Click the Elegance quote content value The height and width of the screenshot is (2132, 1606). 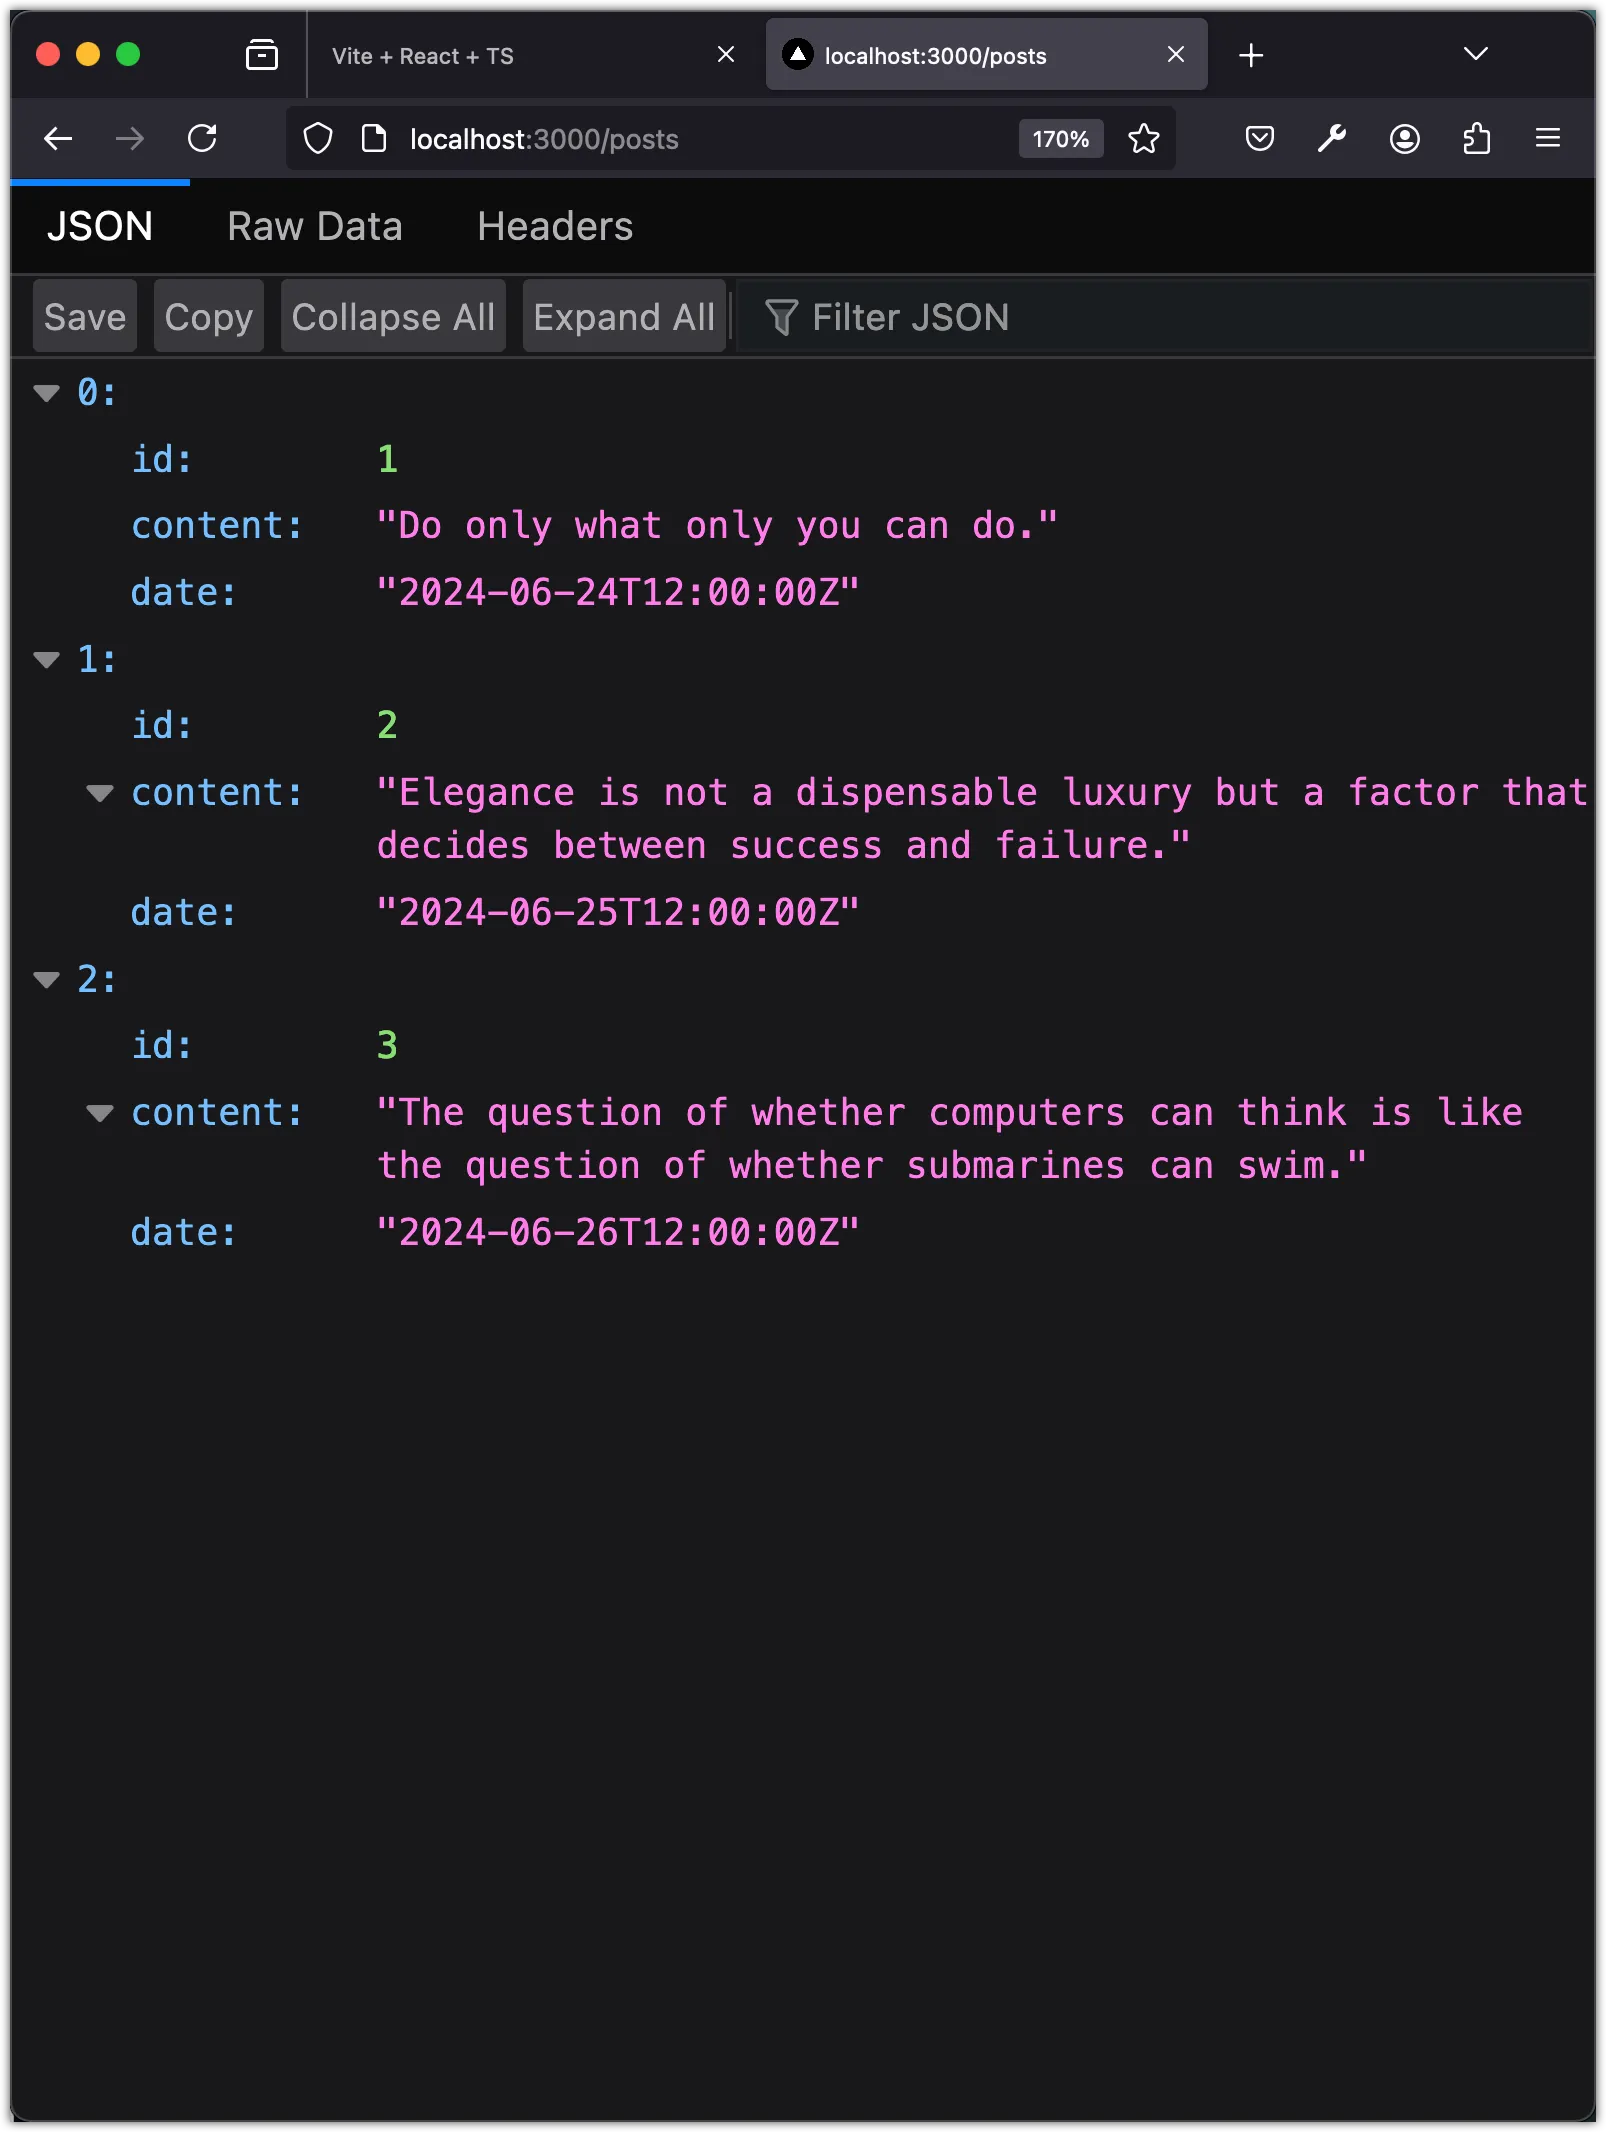pos(982,819)
